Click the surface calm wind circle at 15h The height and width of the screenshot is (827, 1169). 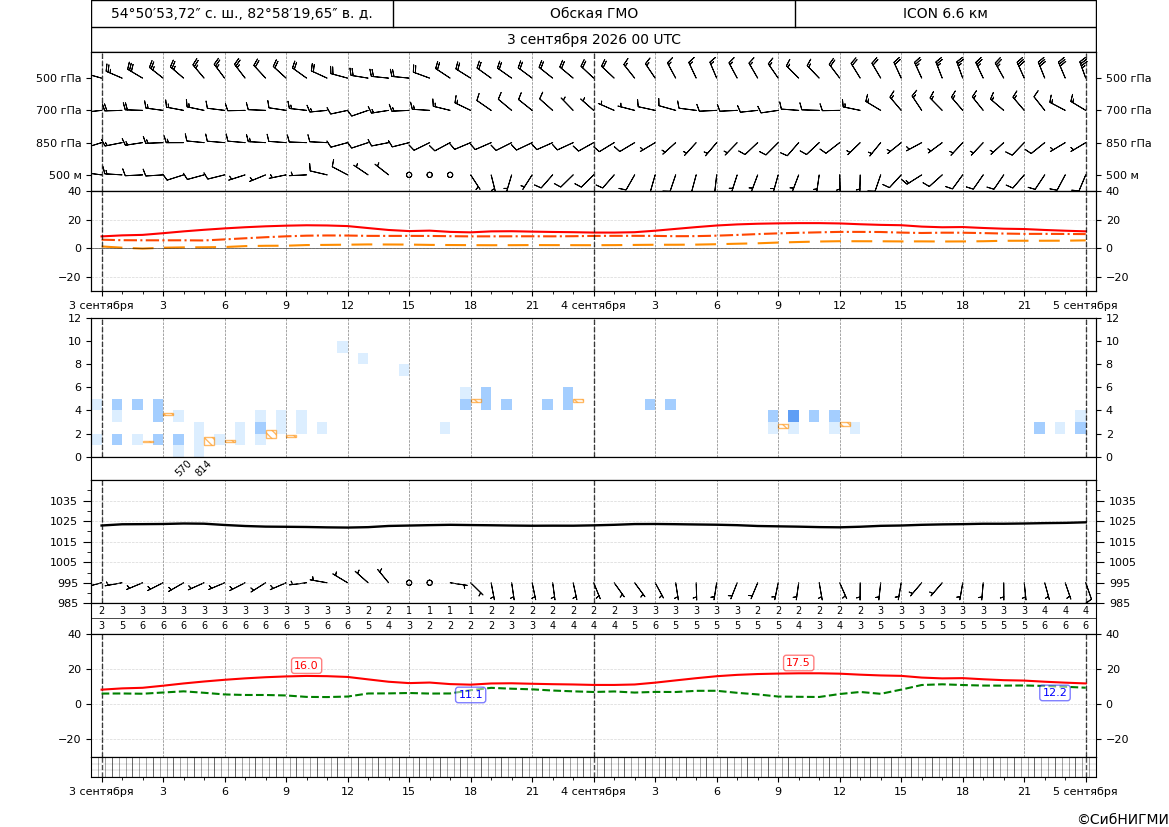click(x=409, y=583)
